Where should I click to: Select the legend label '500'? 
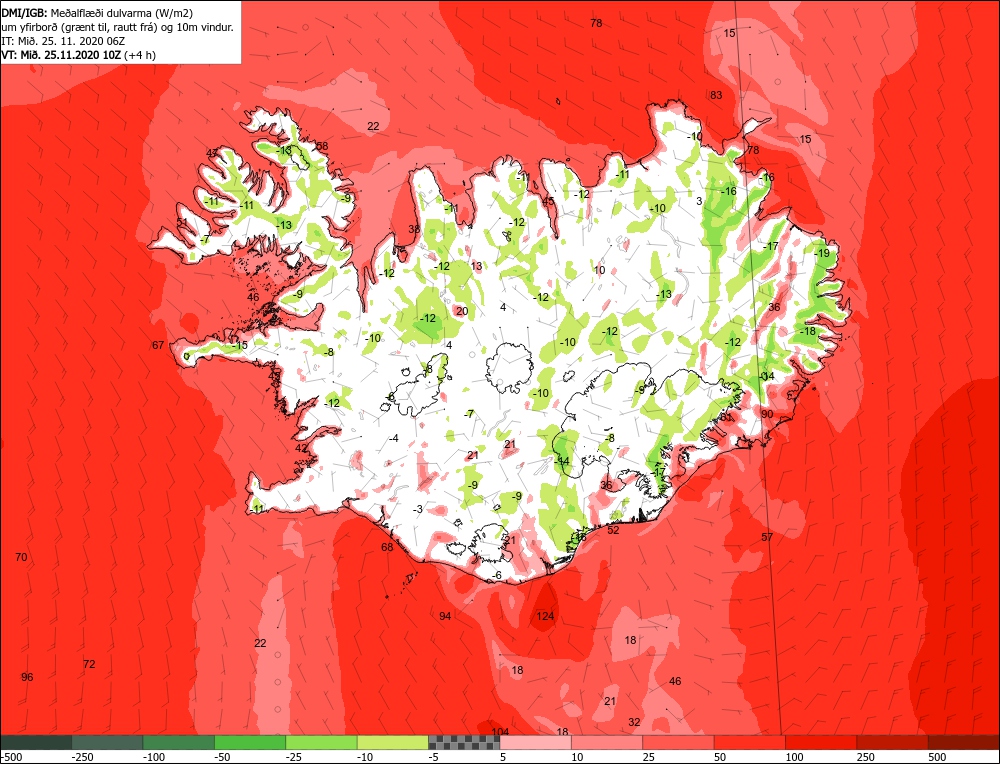[938, 757]
